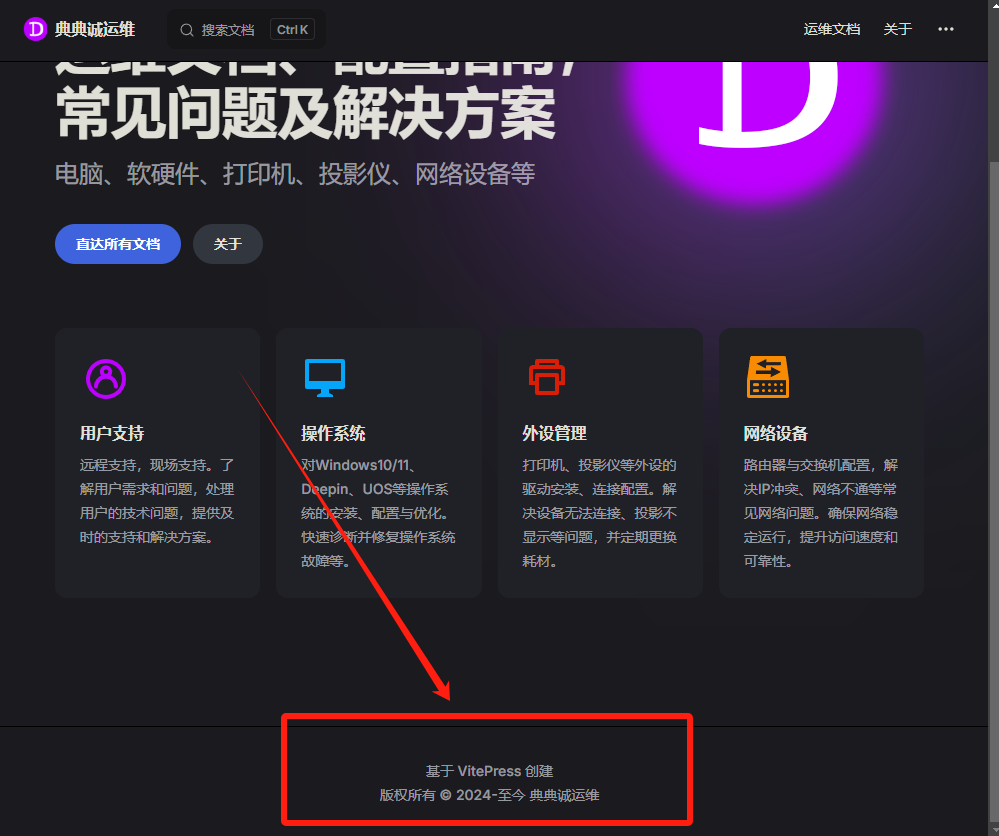
Task: Click the search magnifier icon
Action: point(187,30)
